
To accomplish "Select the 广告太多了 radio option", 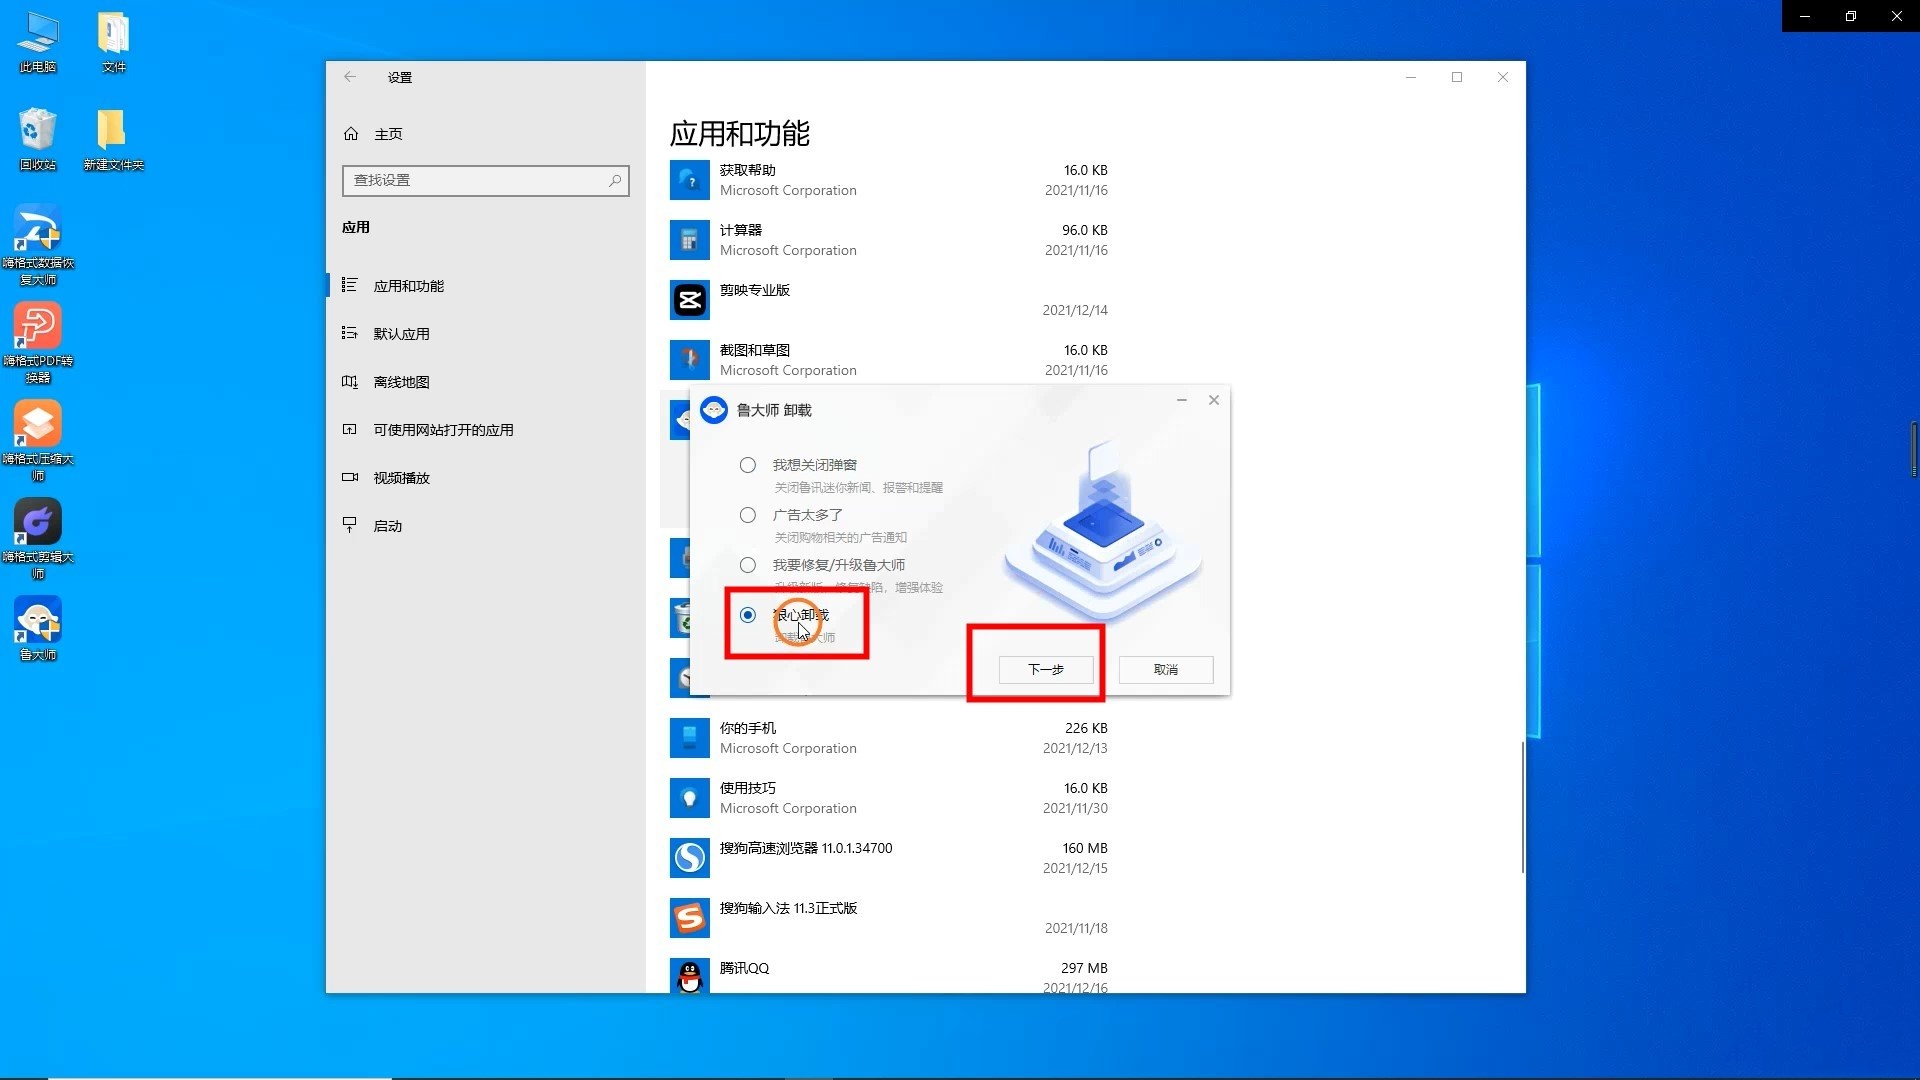I will (x=747, y=515).
